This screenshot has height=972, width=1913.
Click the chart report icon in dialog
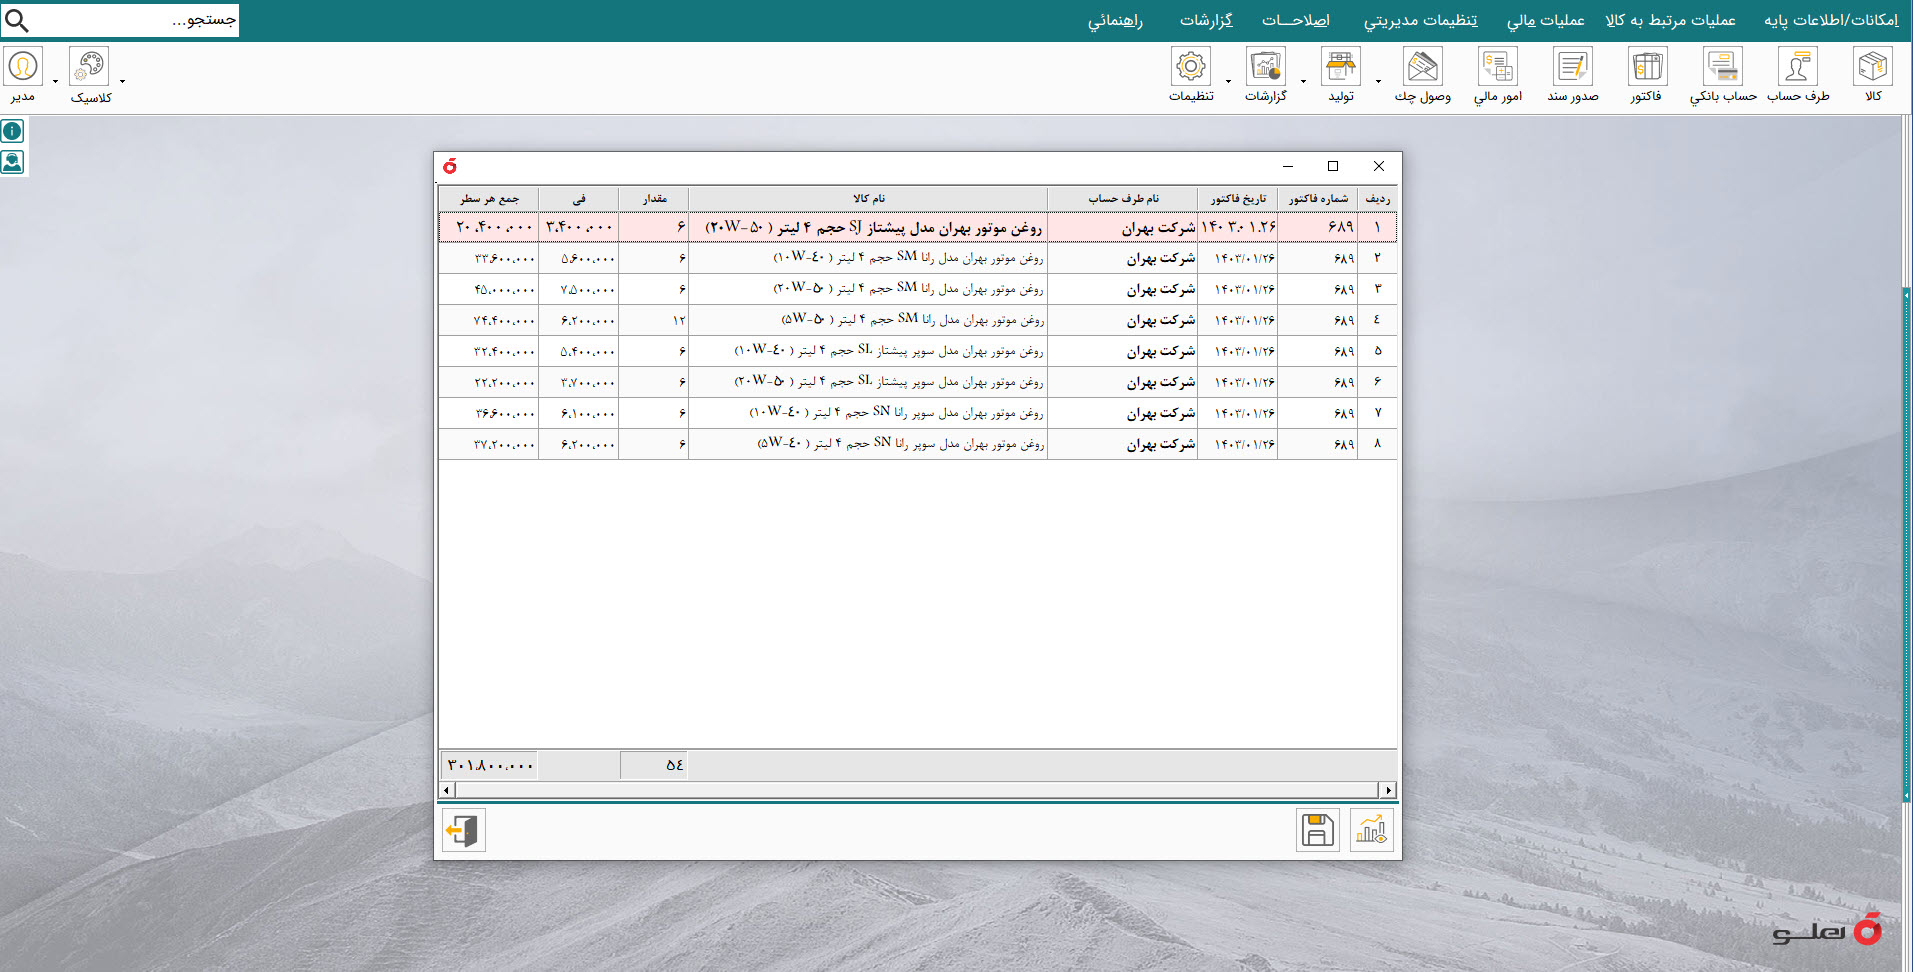[x=1371, y=830]
